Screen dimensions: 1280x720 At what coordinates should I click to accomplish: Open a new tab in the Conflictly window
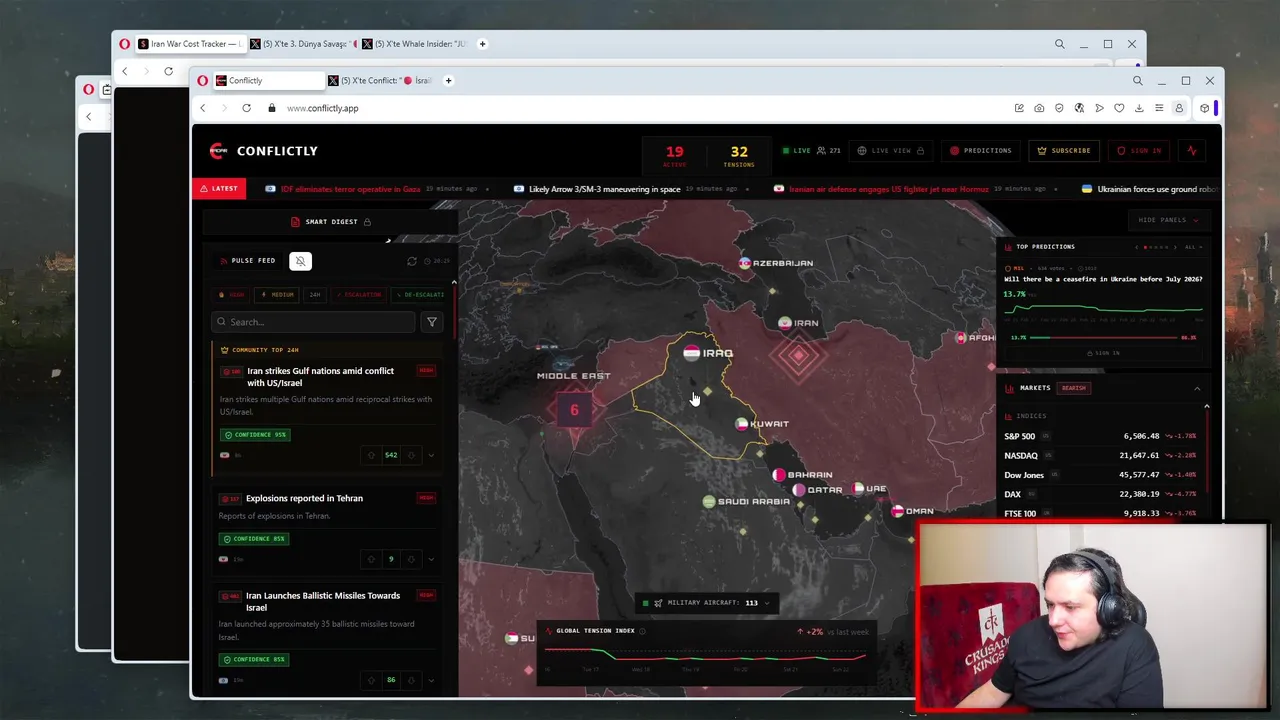point(448,81)
